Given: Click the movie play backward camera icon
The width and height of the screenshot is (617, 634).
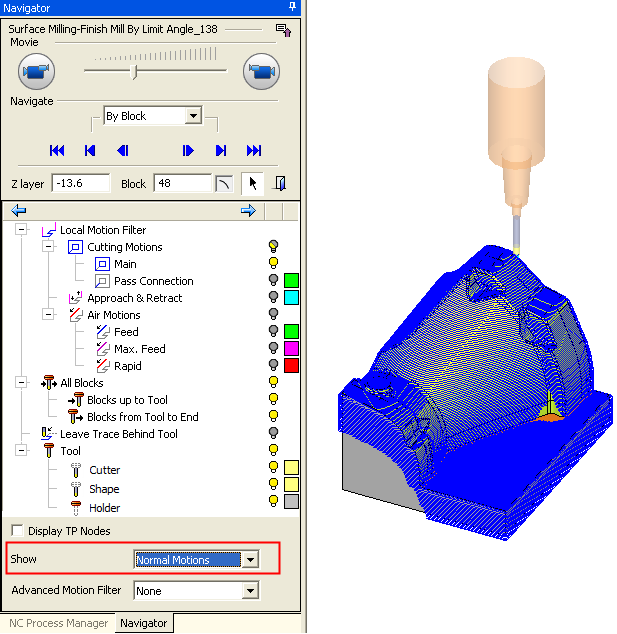Looking at the screenshot, I should [36, 71].
